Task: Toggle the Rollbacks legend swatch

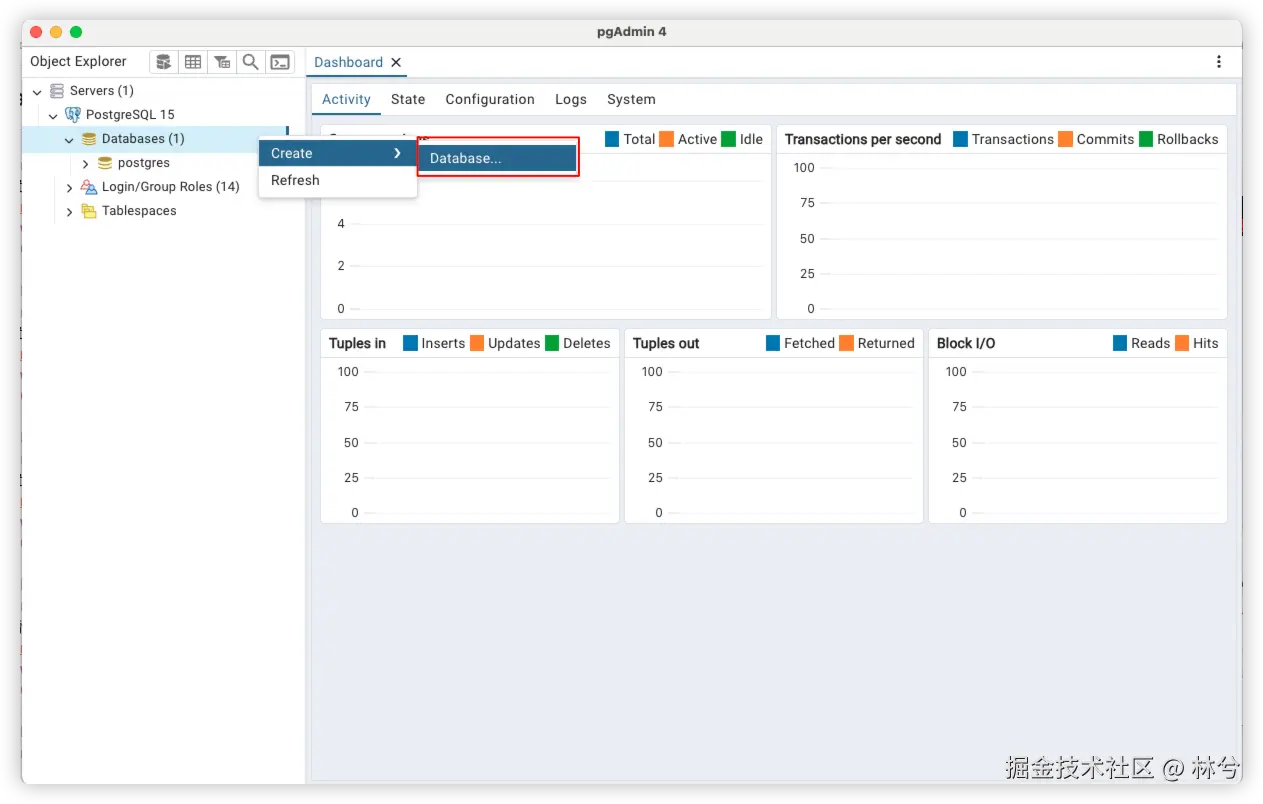Action: [x=1145, y=139]
